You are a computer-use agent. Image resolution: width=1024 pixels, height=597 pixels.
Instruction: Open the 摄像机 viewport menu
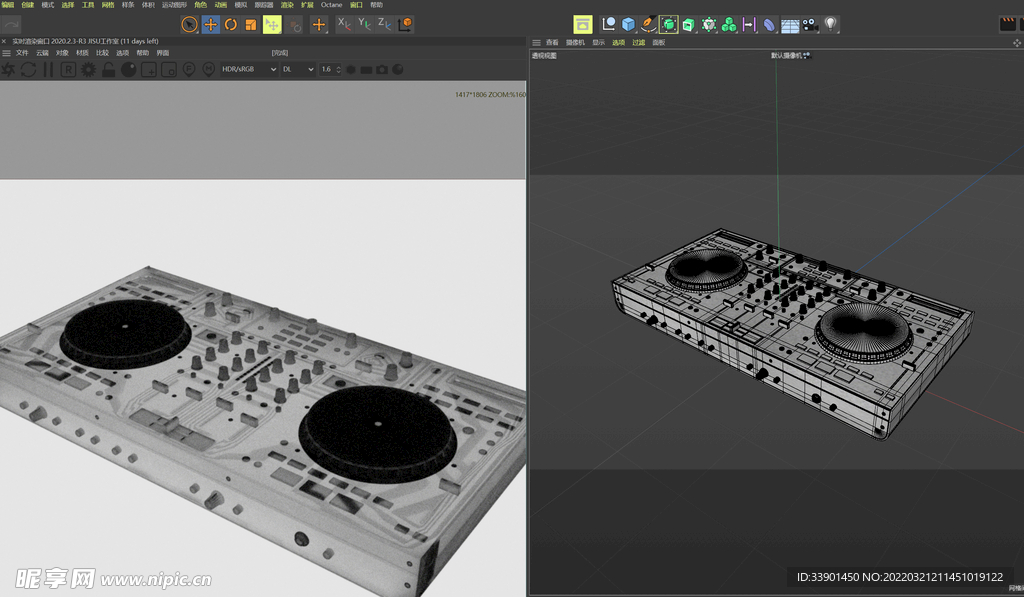click(x=575, y=43)
